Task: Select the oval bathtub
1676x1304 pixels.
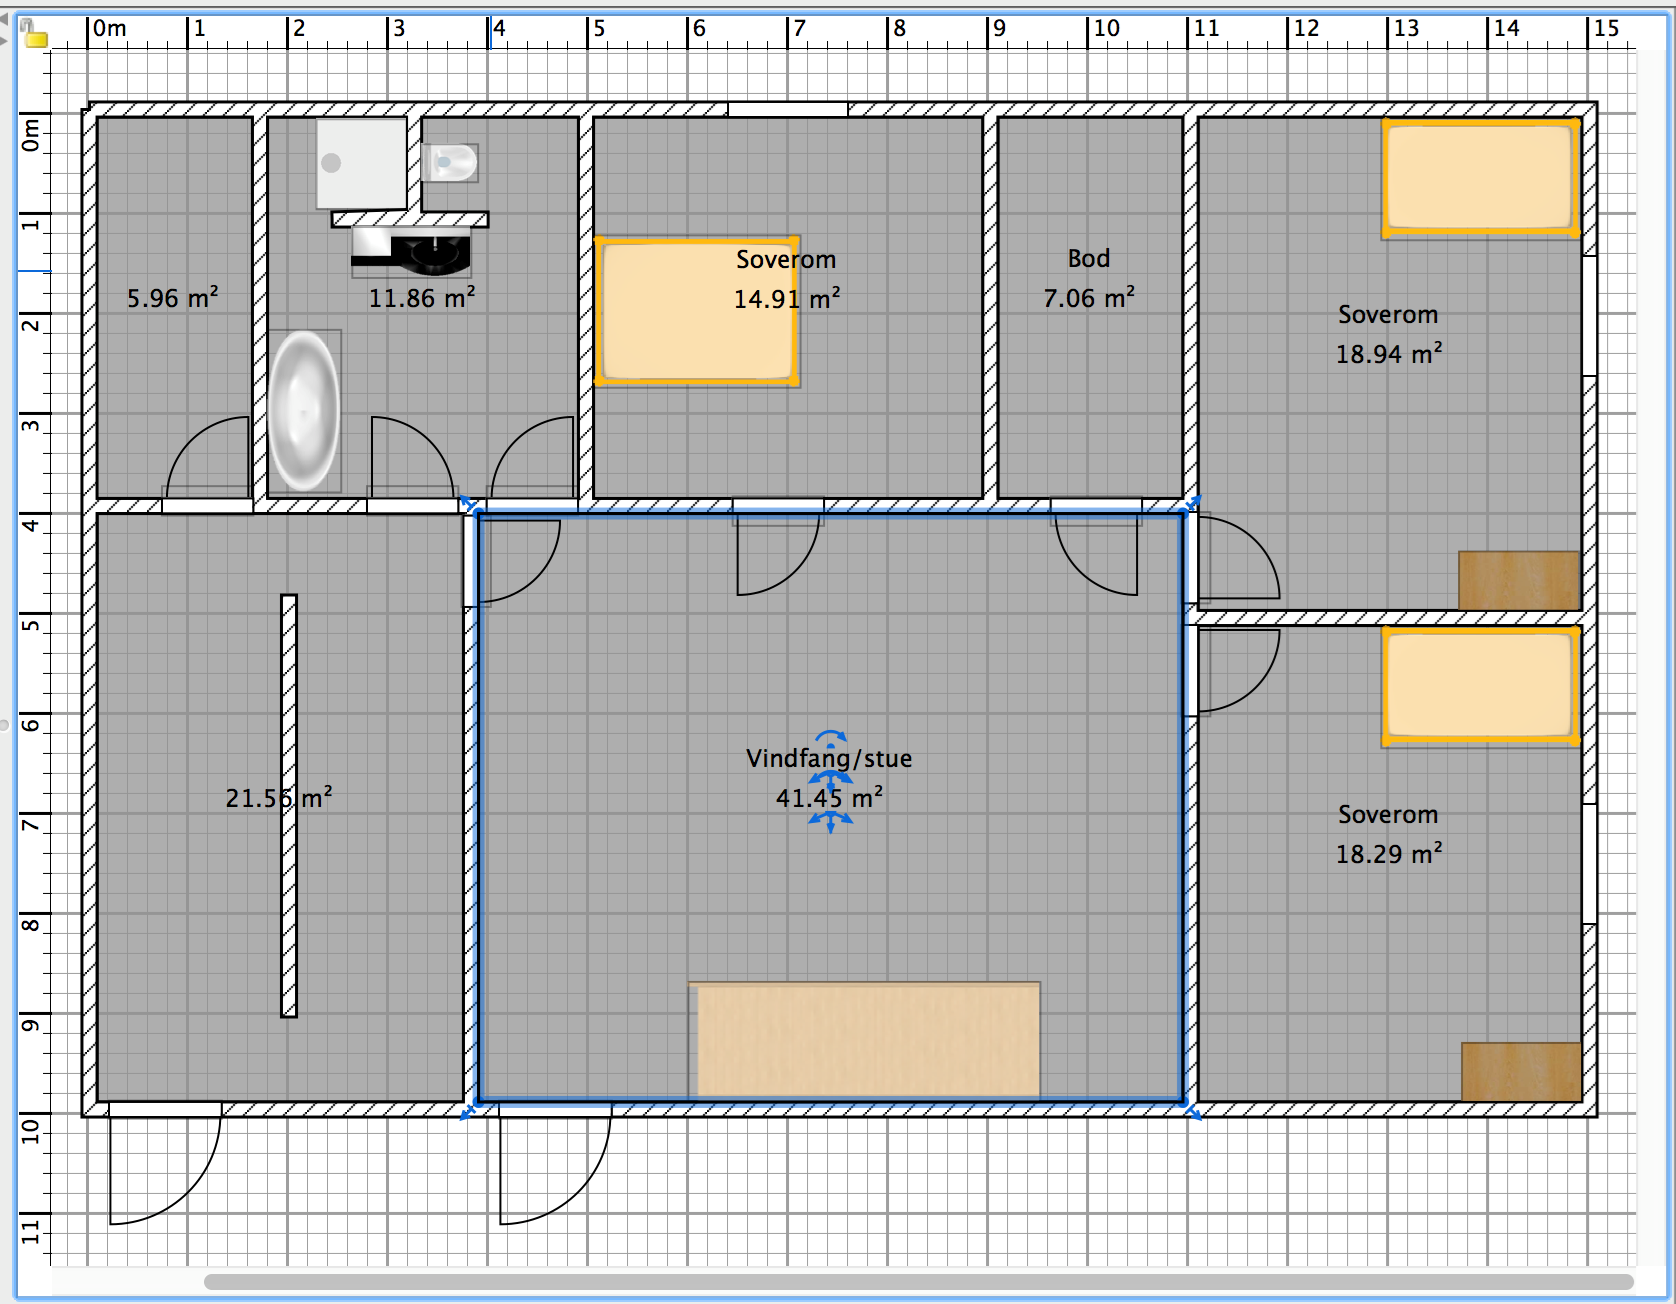Action: pyautogui.click(x=304, y=411)
